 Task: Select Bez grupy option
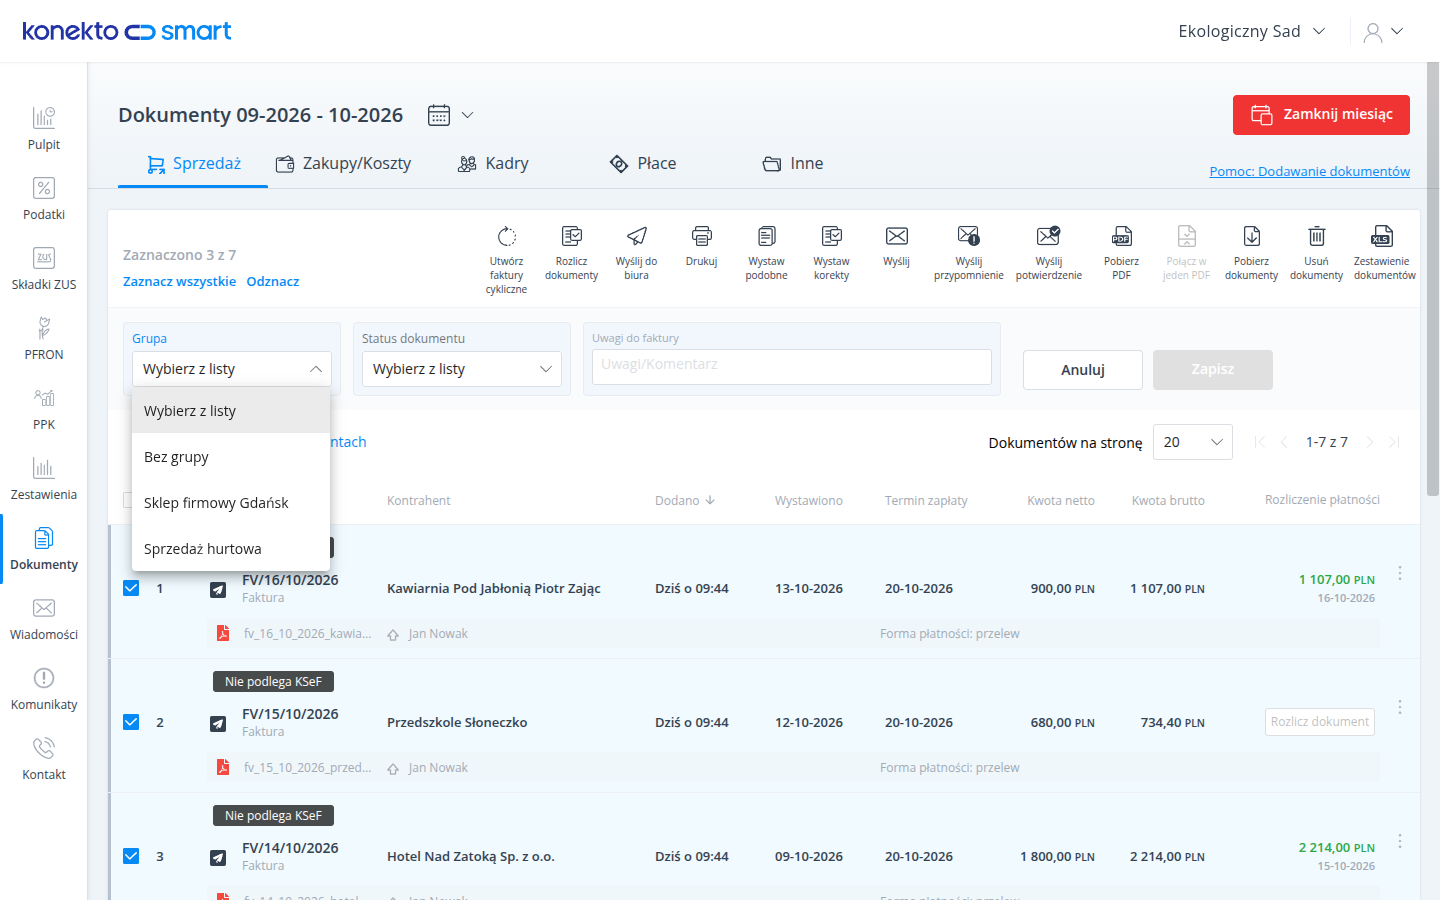point(231,457)
